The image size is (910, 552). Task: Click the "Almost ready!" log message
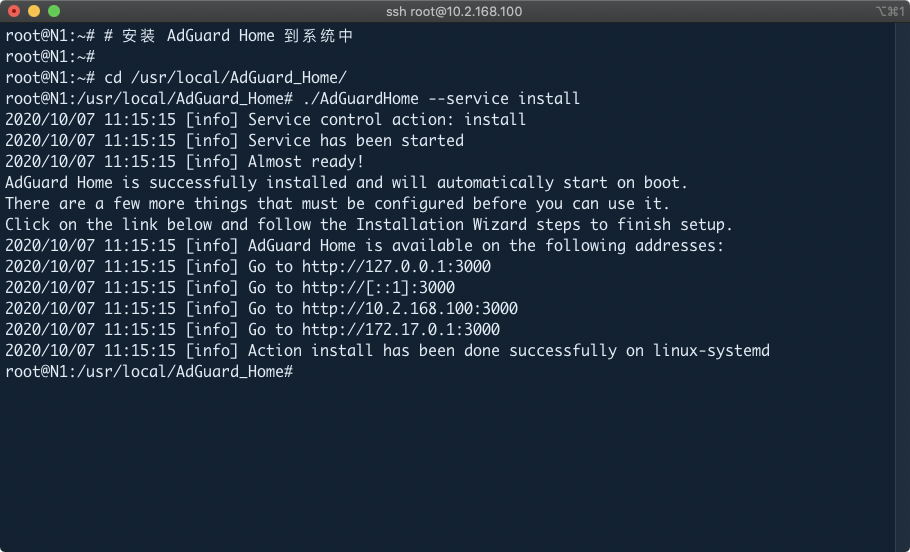click(306, 162)
